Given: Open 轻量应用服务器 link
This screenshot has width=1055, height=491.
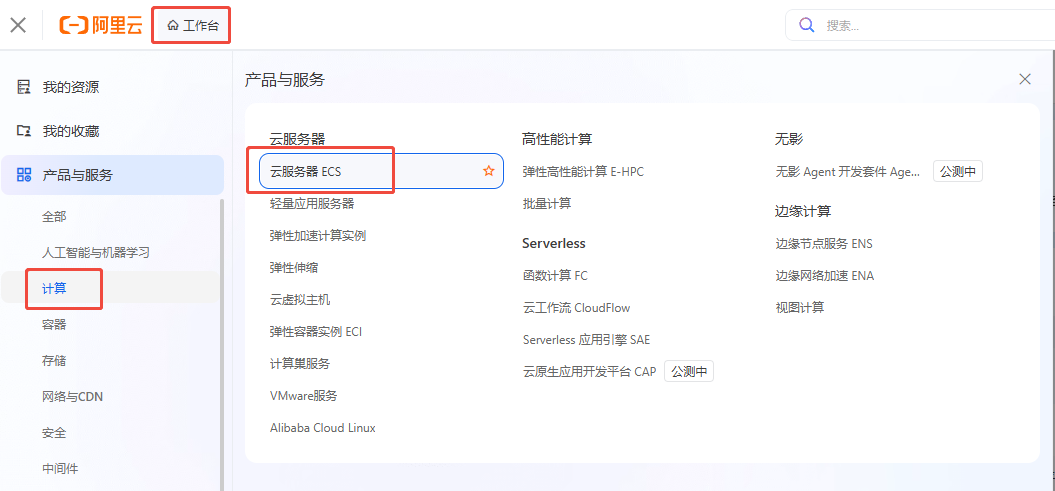Looking at the screenshot, I should pyautogui.click(x=312, y=203).
